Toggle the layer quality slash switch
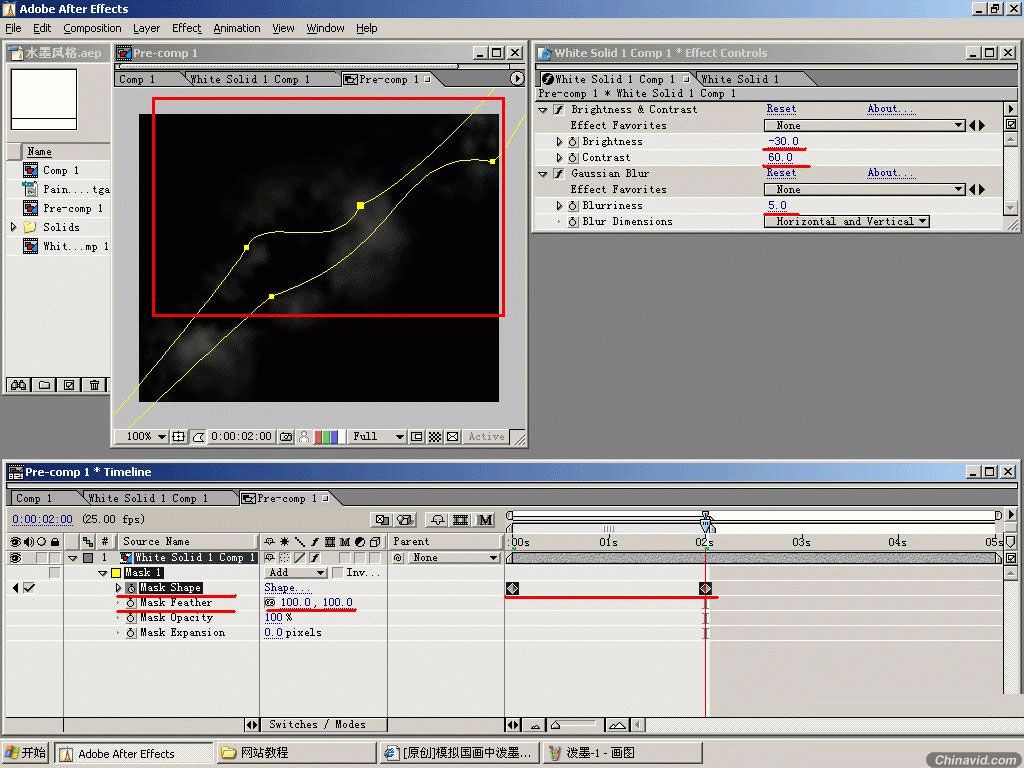1024x768 pixels. (300, 558)
